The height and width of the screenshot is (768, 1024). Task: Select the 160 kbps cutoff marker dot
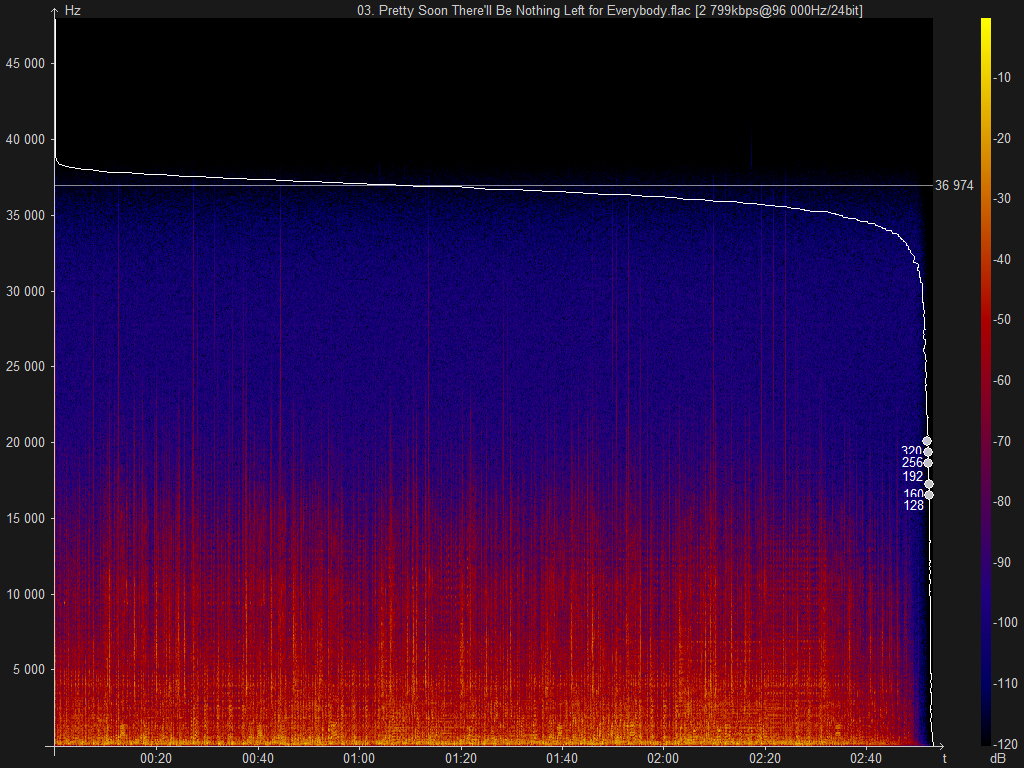(929, 495)
